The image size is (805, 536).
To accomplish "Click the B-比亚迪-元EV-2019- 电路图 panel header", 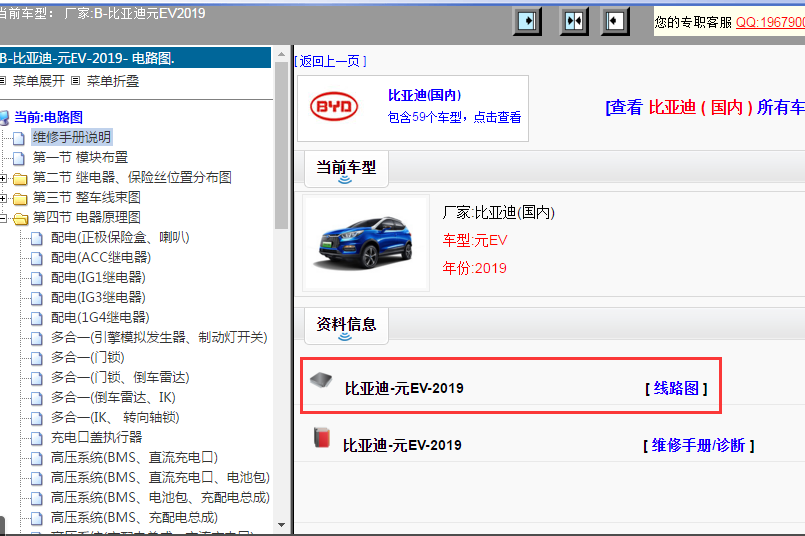I will pos(136,58).
